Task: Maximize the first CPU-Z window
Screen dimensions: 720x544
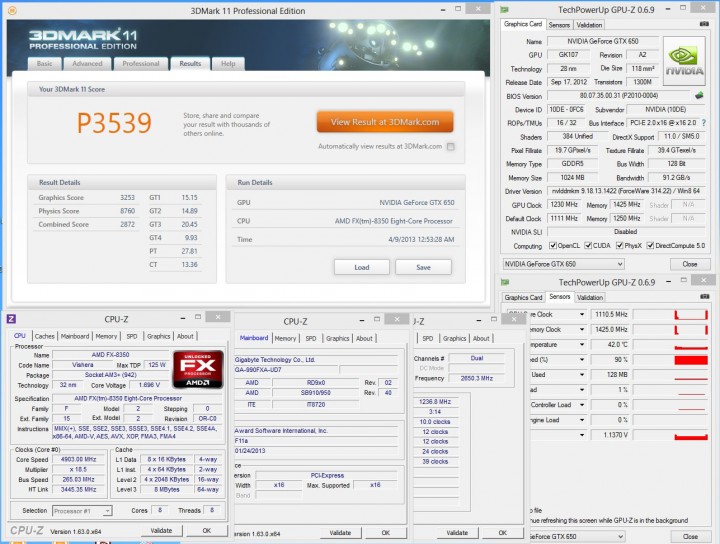Action: tap(198, 317)
